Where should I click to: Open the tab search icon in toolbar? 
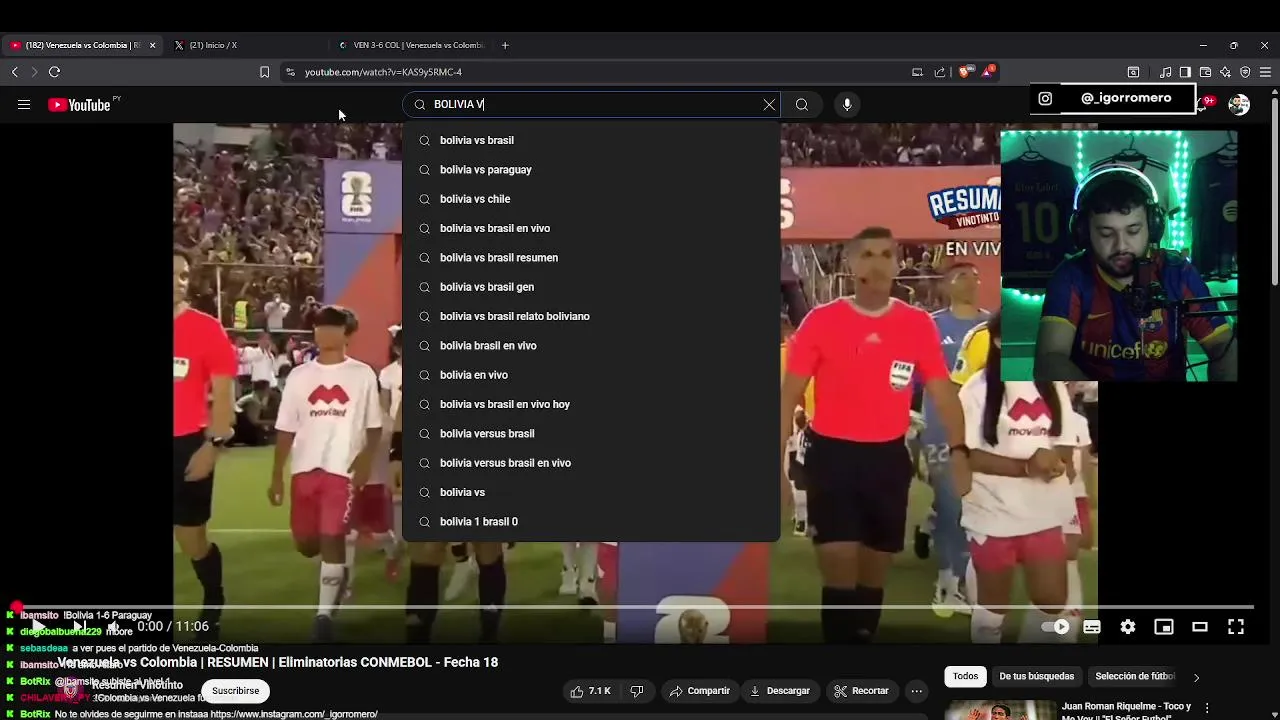coord(1133,72)
